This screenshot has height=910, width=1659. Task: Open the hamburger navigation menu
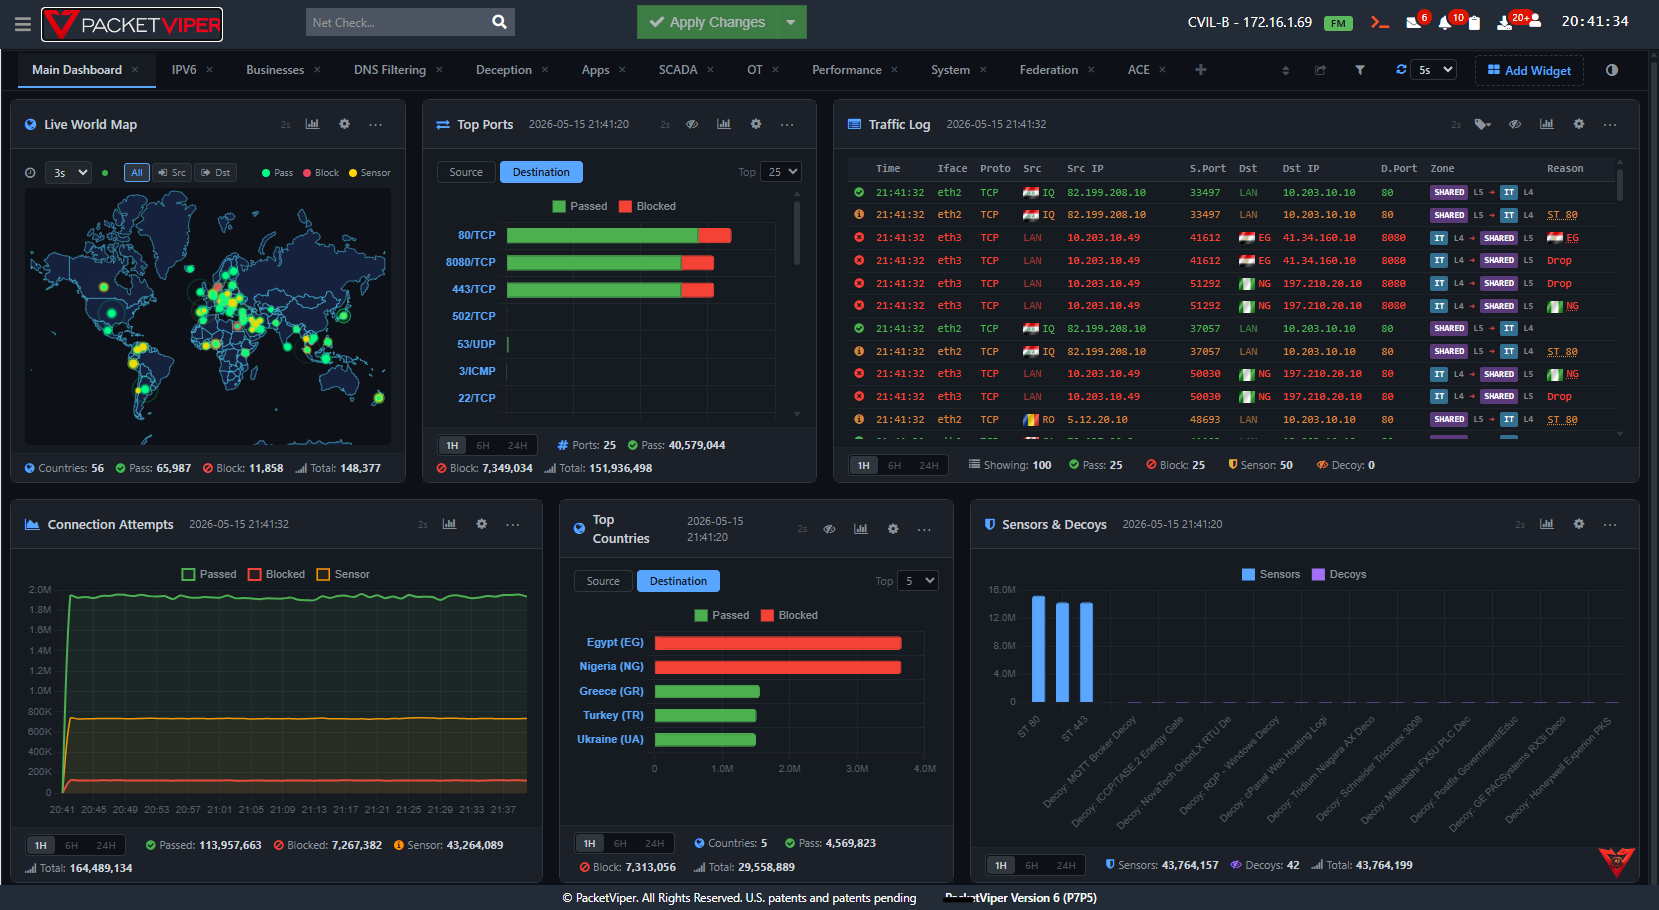(x=22, y=24)
